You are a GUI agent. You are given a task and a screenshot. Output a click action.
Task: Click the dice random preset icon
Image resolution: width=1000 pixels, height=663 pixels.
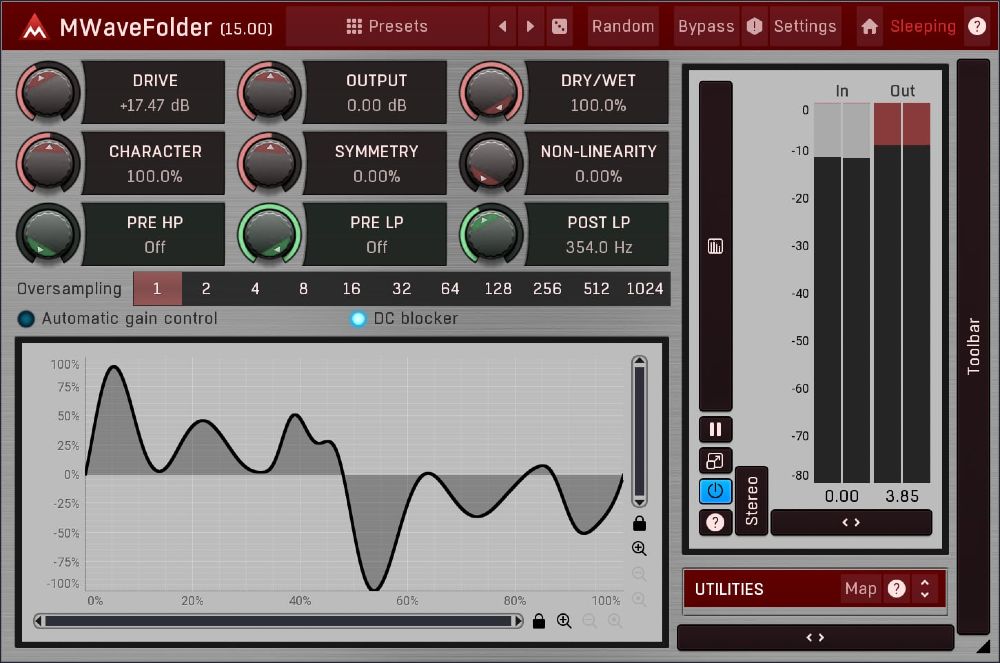(559, 26)
